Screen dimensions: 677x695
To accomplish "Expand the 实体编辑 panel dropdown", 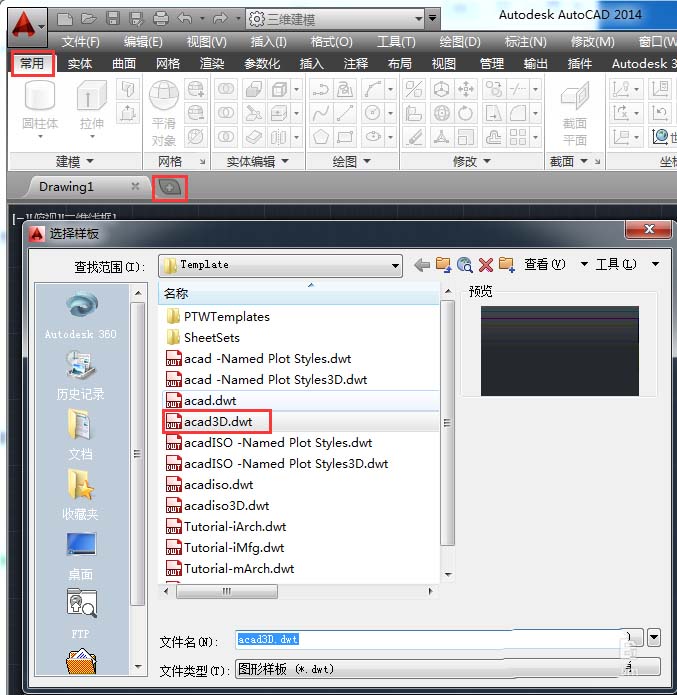I will pyautogui.click(x=258, y=161).
